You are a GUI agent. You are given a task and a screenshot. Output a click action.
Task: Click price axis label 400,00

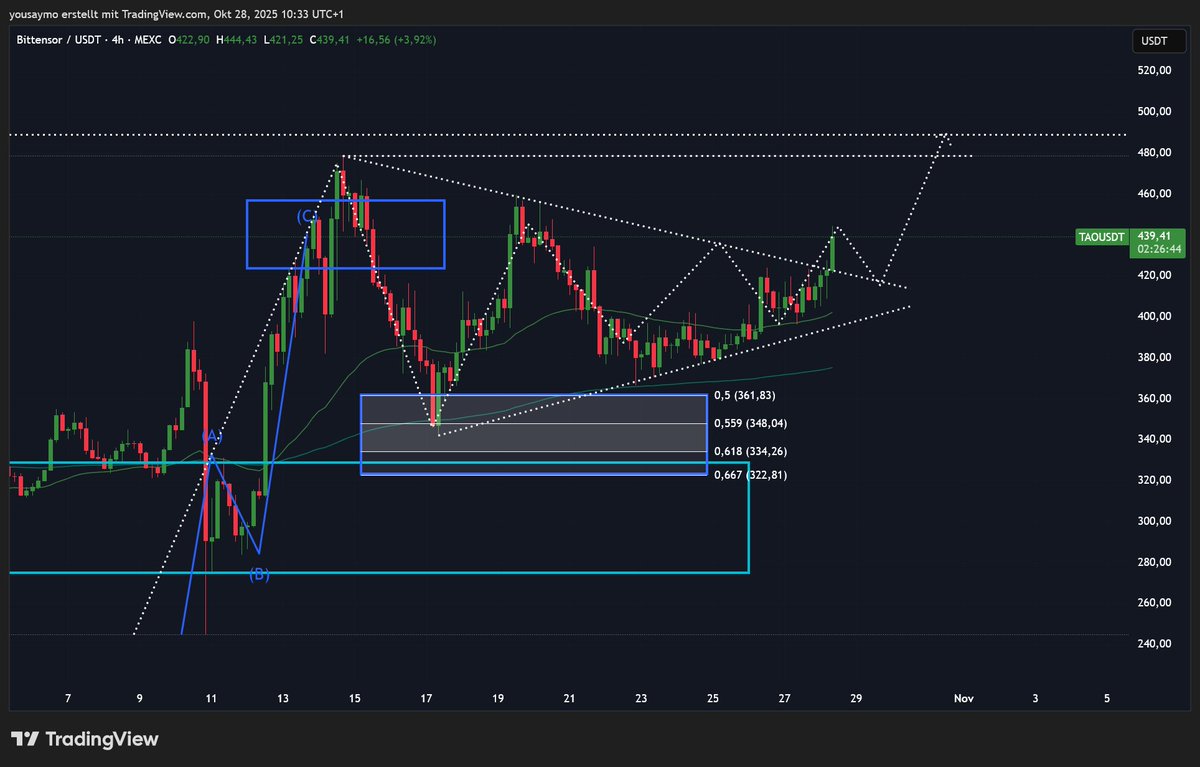pos(1153,316)
